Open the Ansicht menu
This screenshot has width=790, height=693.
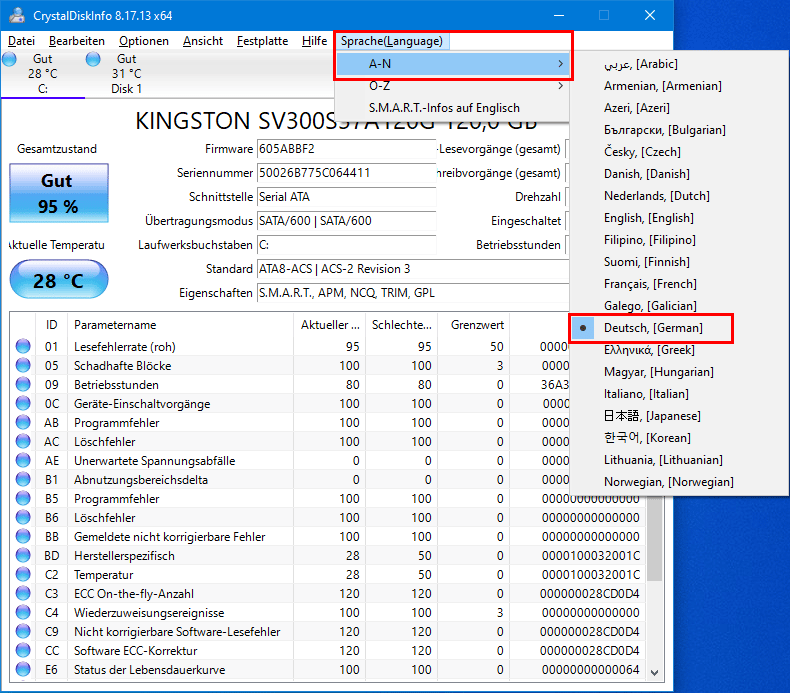click(x=203, y=41)
